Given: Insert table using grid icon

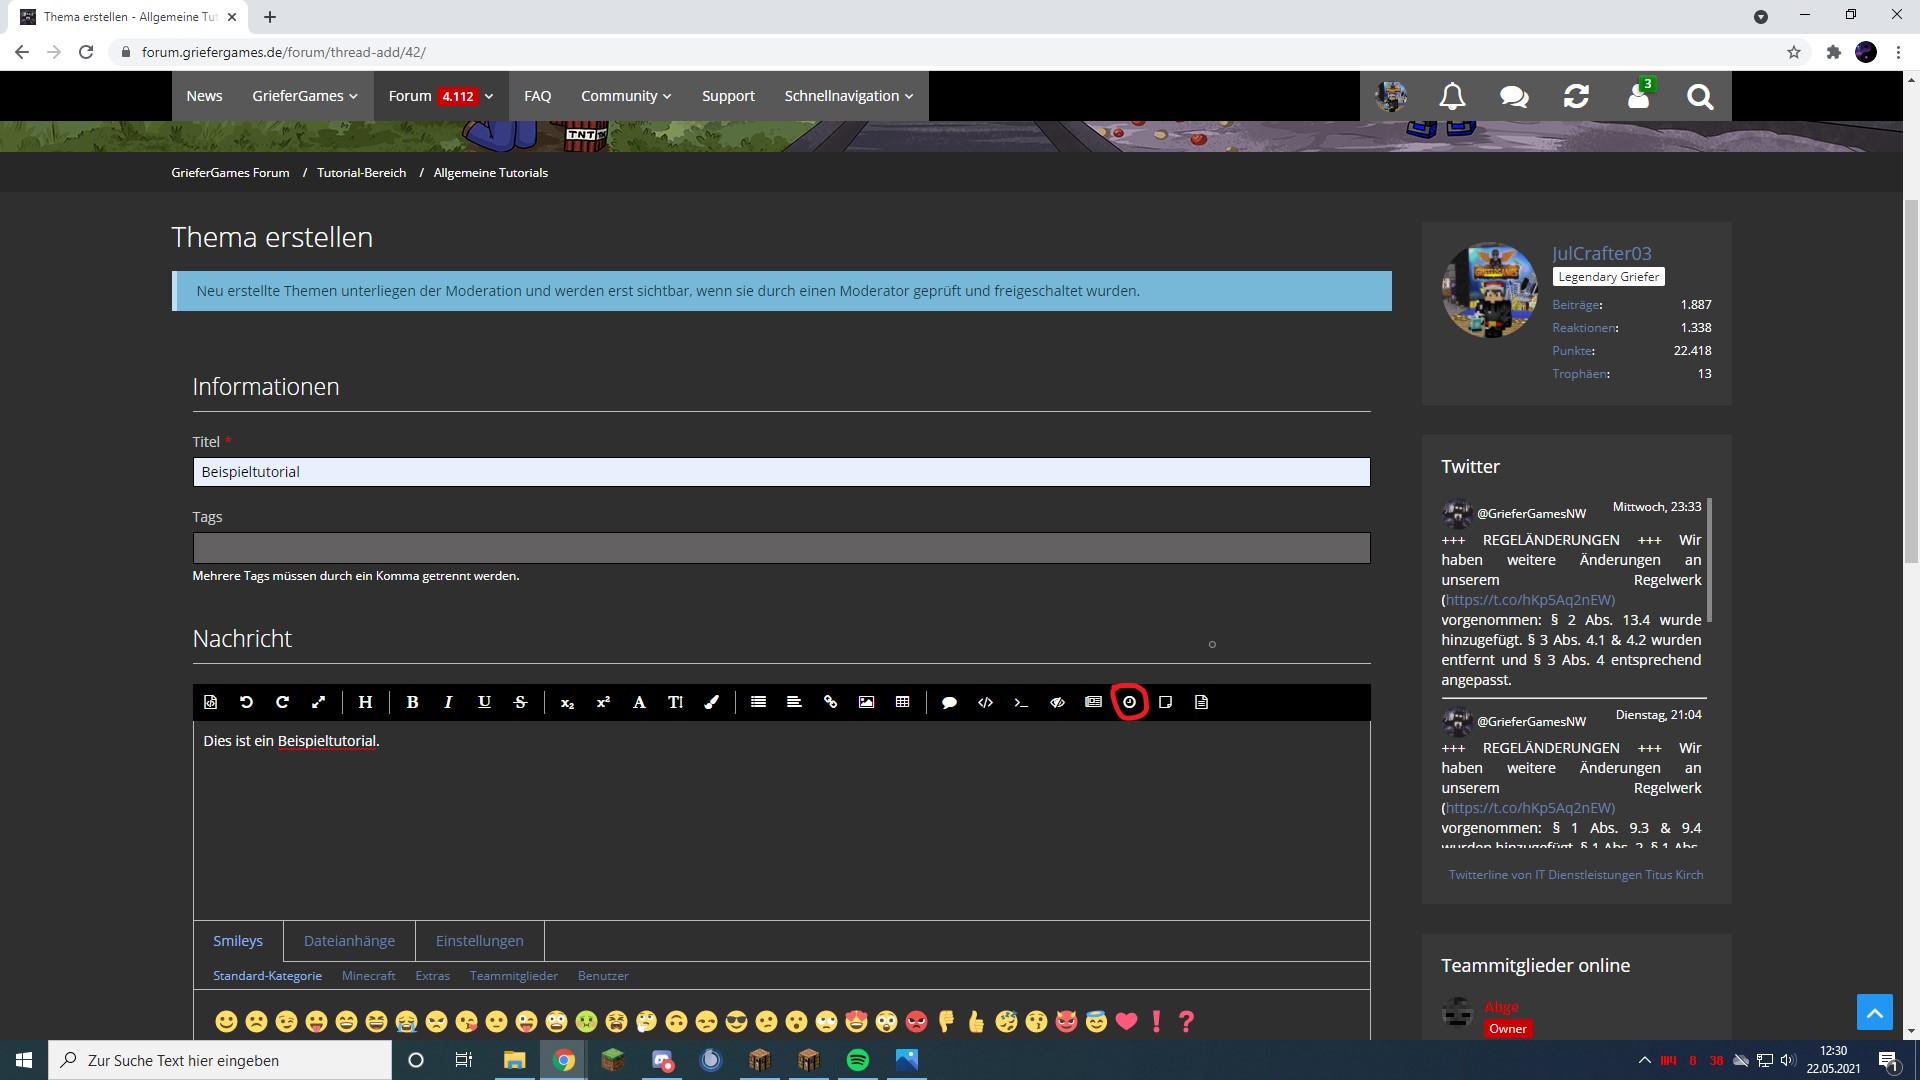Looking at the screenshot, I should tap(902, 702).
